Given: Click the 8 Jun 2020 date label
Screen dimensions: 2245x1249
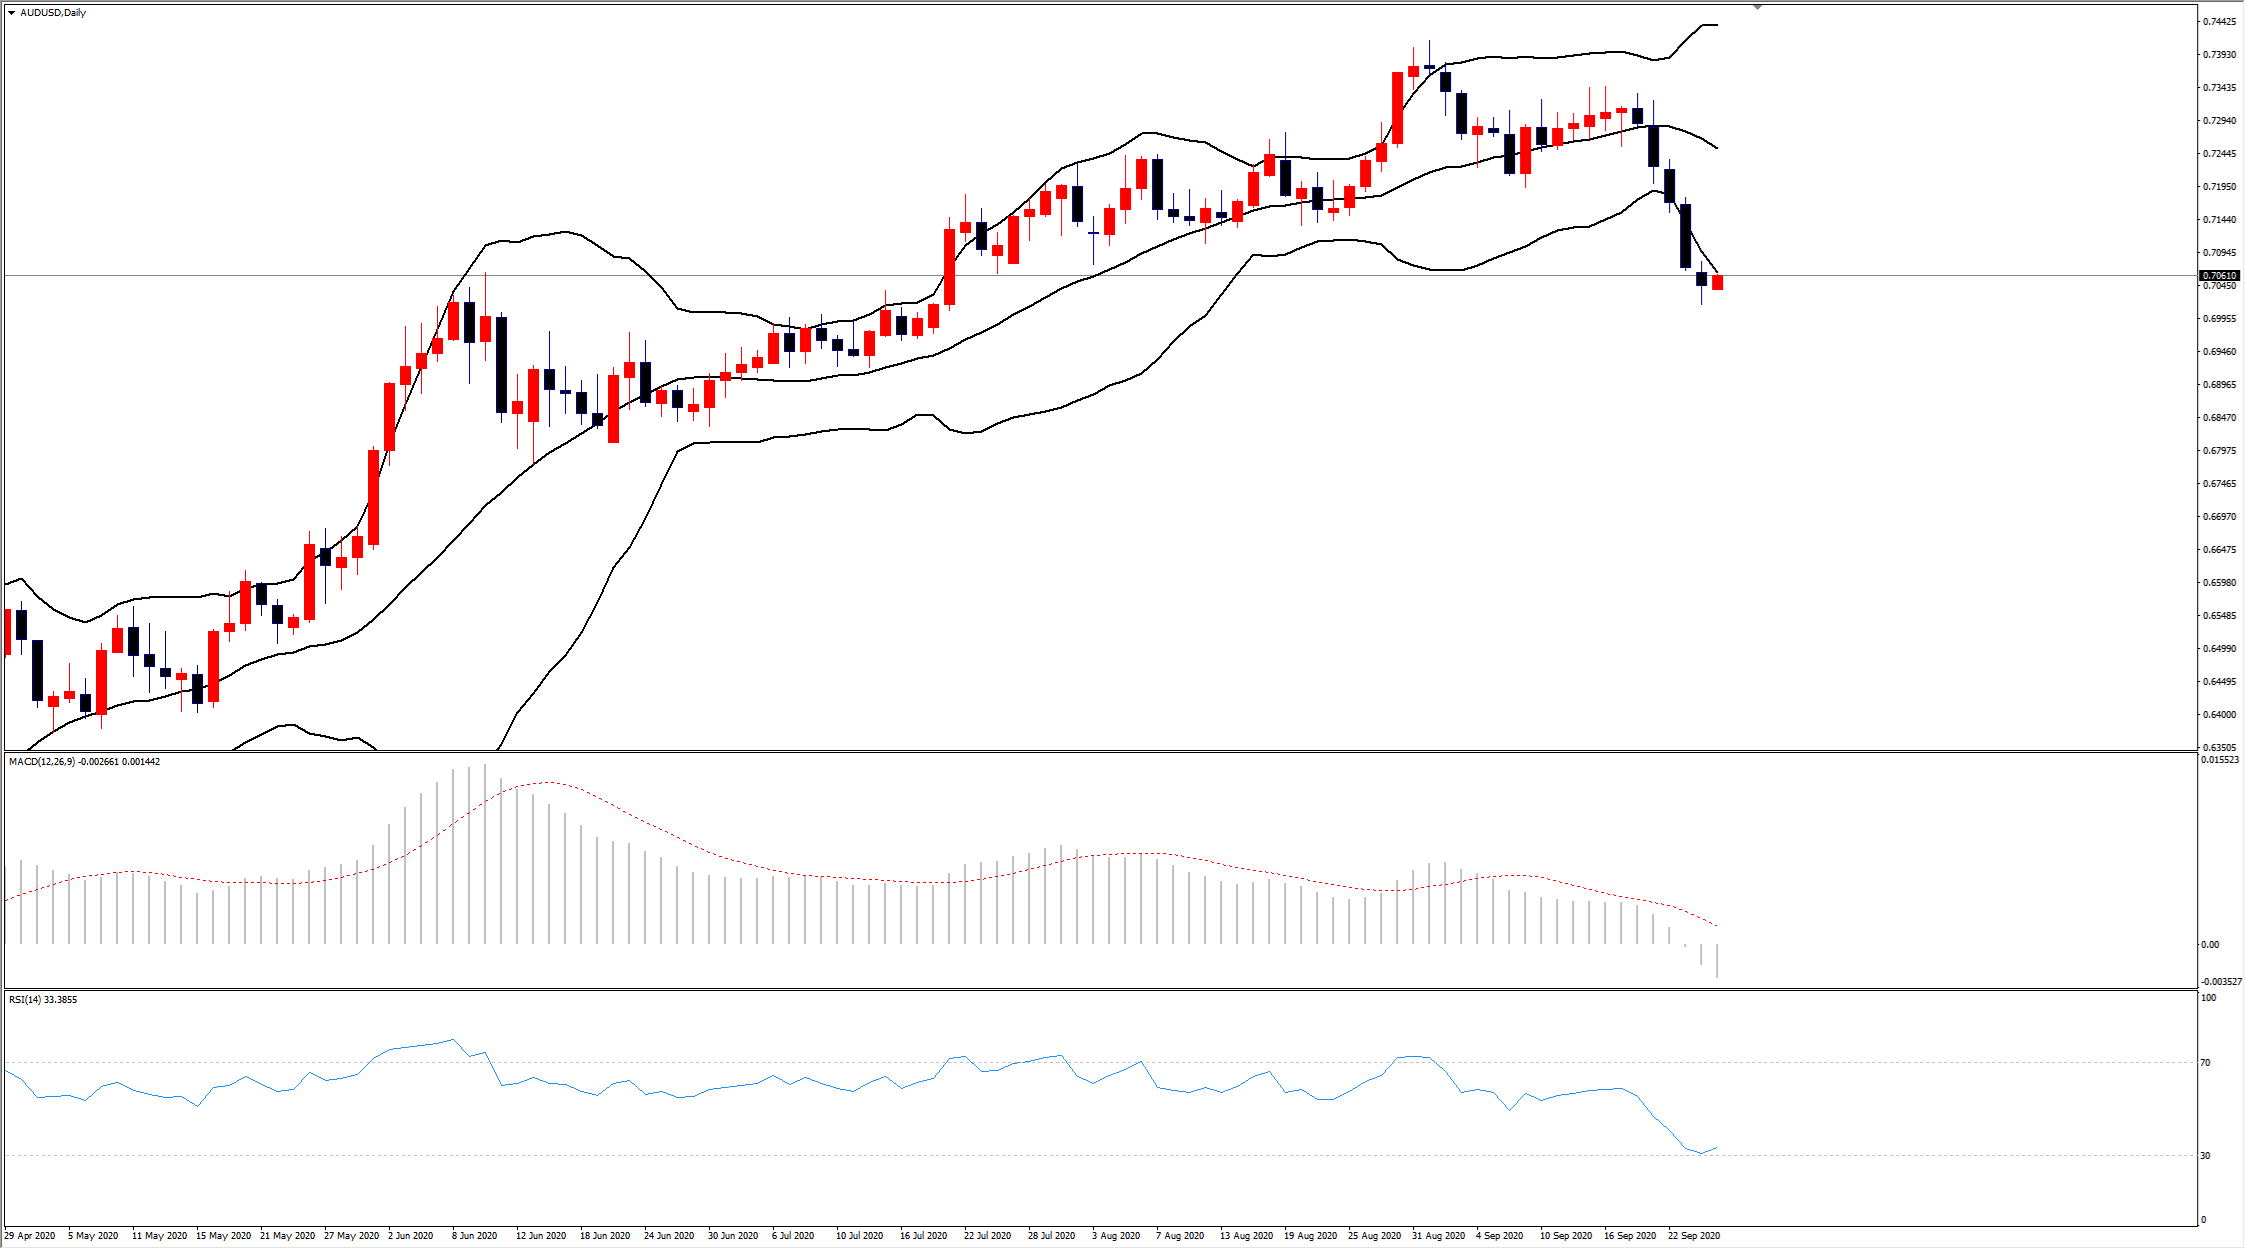Looking at the screenshot, I should 475,1236.
